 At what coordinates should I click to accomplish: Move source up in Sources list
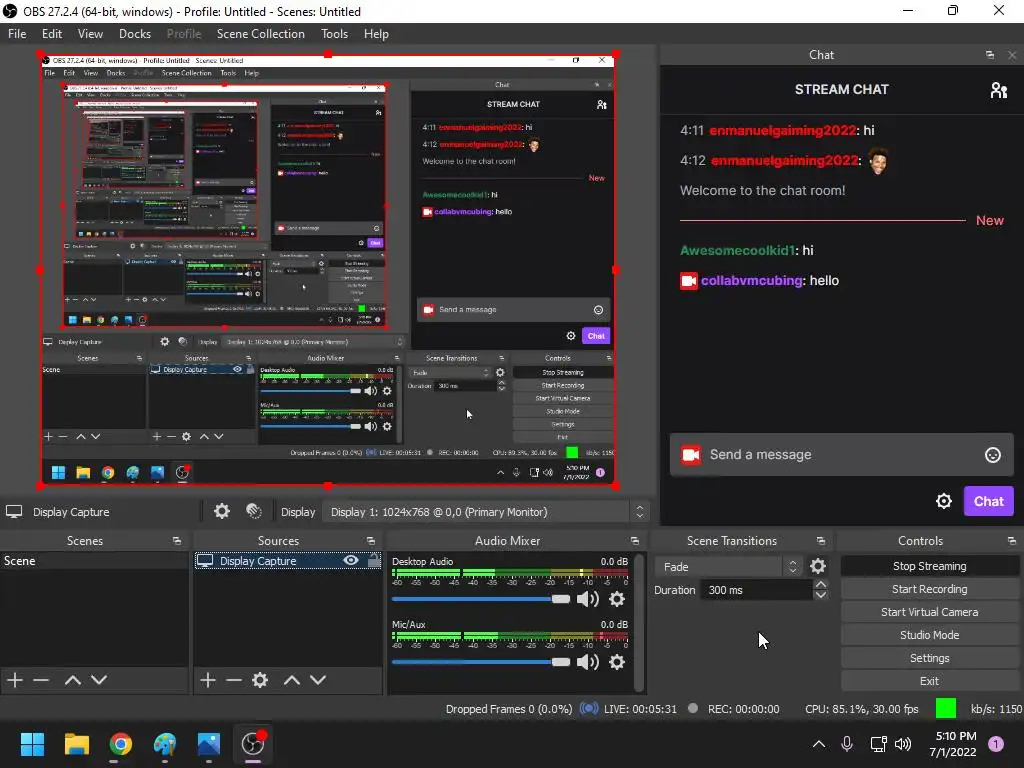tap(292, 680)
